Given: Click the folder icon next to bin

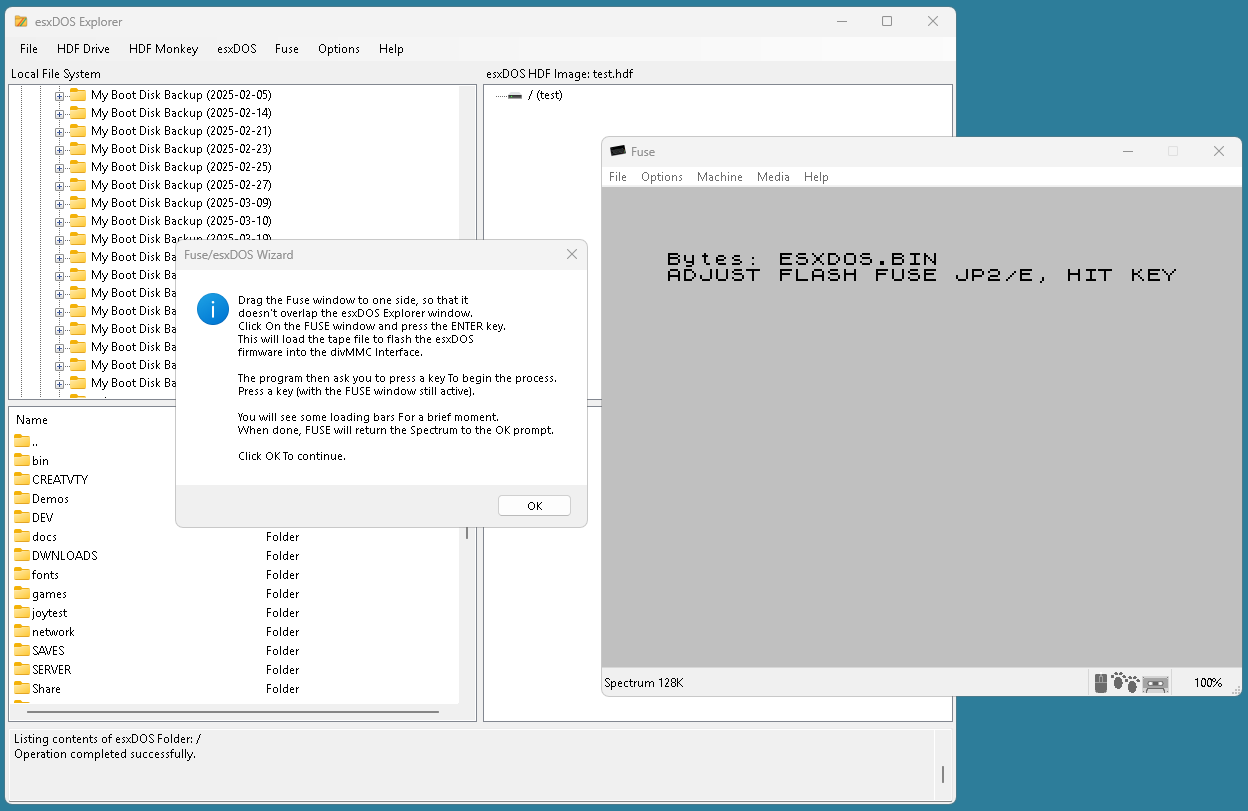Looking at the screenshot, I should coord(22,460).
